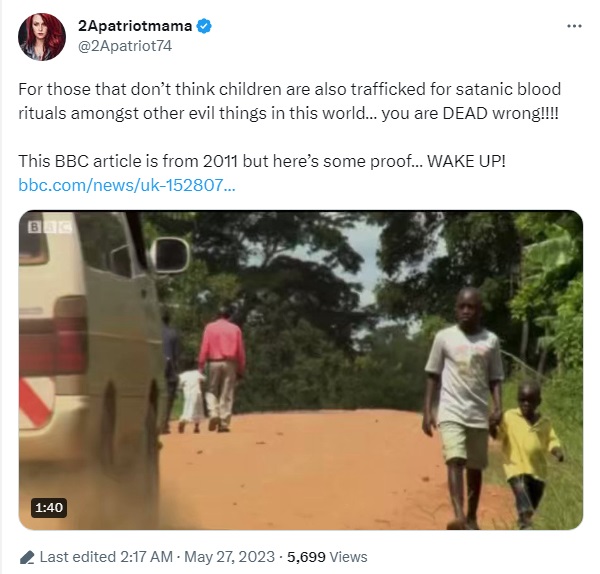Click the 1:40 video duration badge

click(x=49, y=508)
